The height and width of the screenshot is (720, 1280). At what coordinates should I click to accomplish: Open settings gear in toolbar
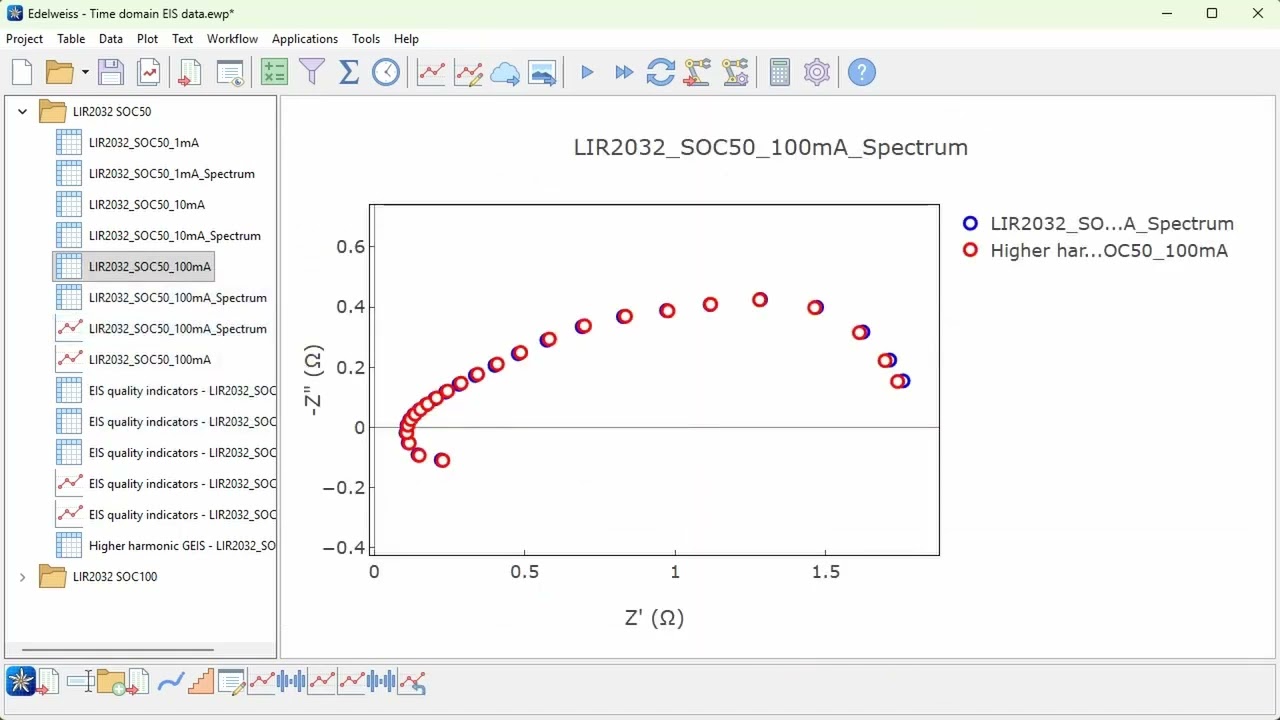coord(817,72)
